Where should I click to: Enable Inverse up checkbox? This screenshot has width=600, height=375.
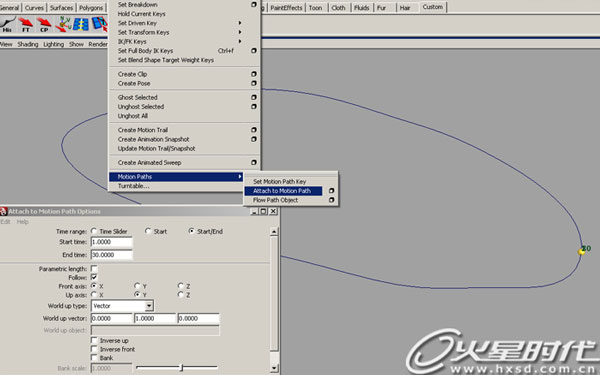pos(94,340)
